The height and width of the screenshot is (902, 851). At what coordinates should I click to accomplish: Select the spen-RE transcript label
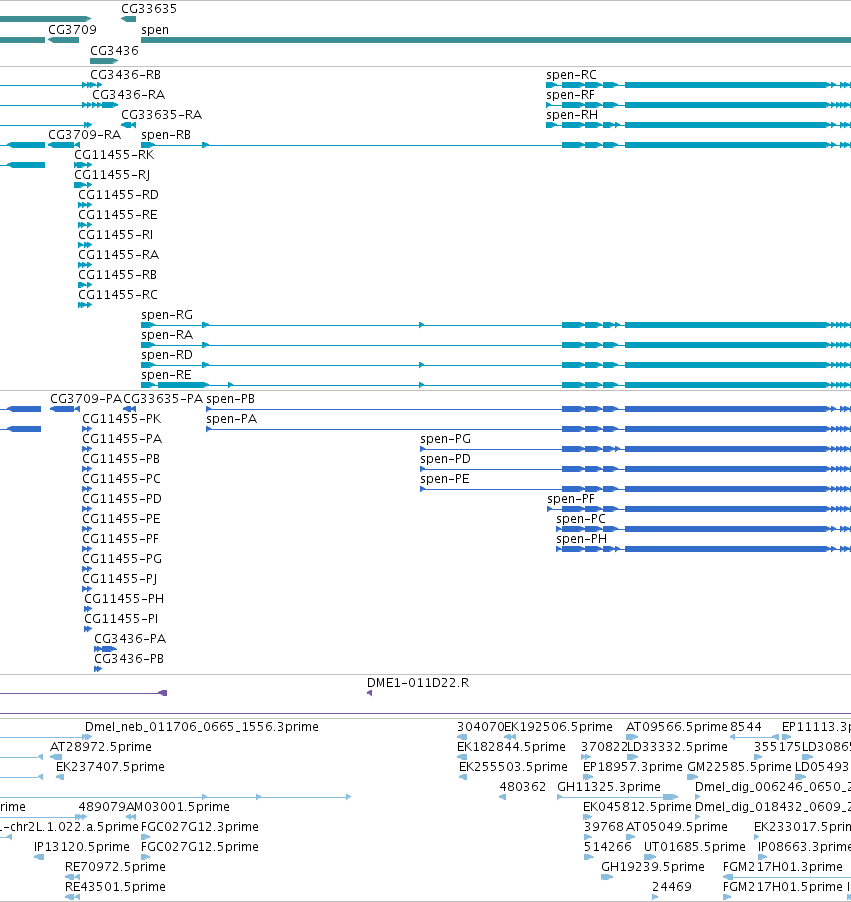coord(166,375)
